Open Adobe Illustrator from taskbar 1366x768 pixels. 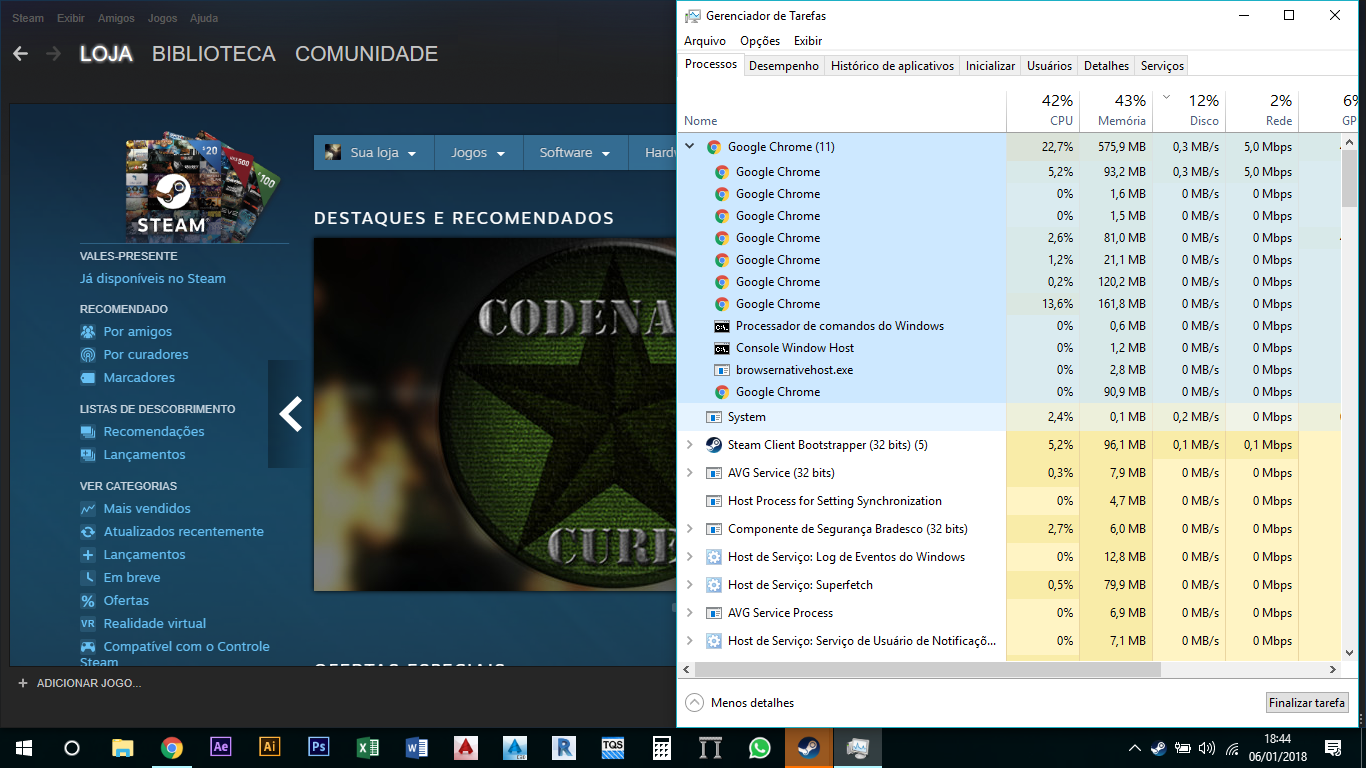[270, 747]
